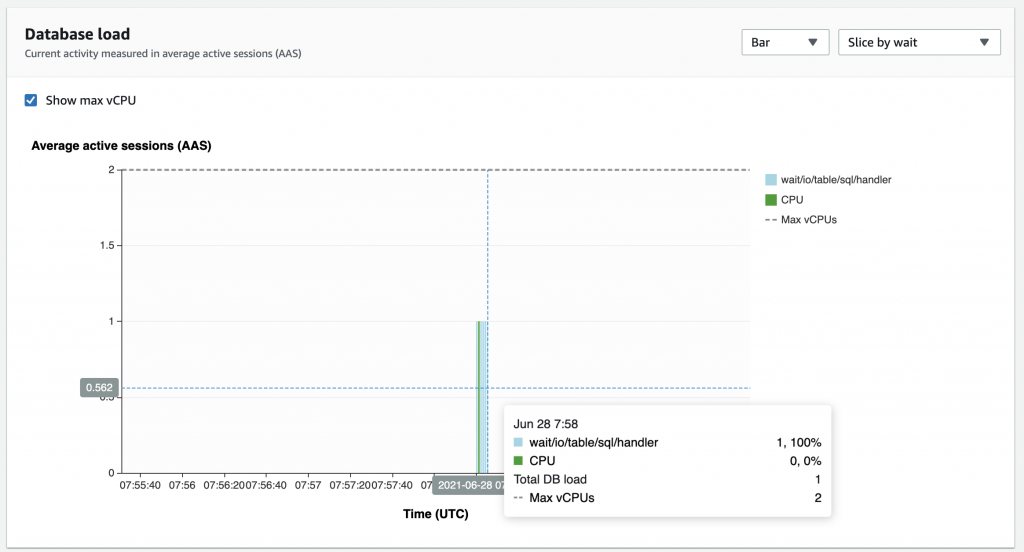Click the 2021-06-28 time marker on axis
The height and width of the screenshot is (552, 1024).
(x=468, y=485)
